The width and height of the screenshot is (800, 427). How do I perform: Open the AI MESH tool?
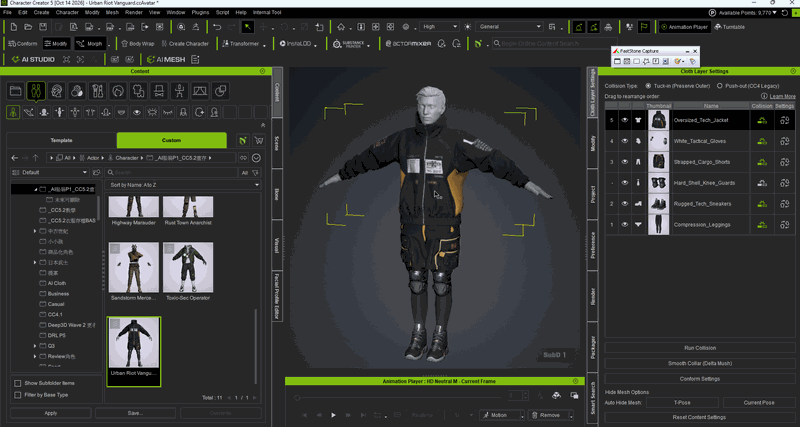(x=166, y=60)
